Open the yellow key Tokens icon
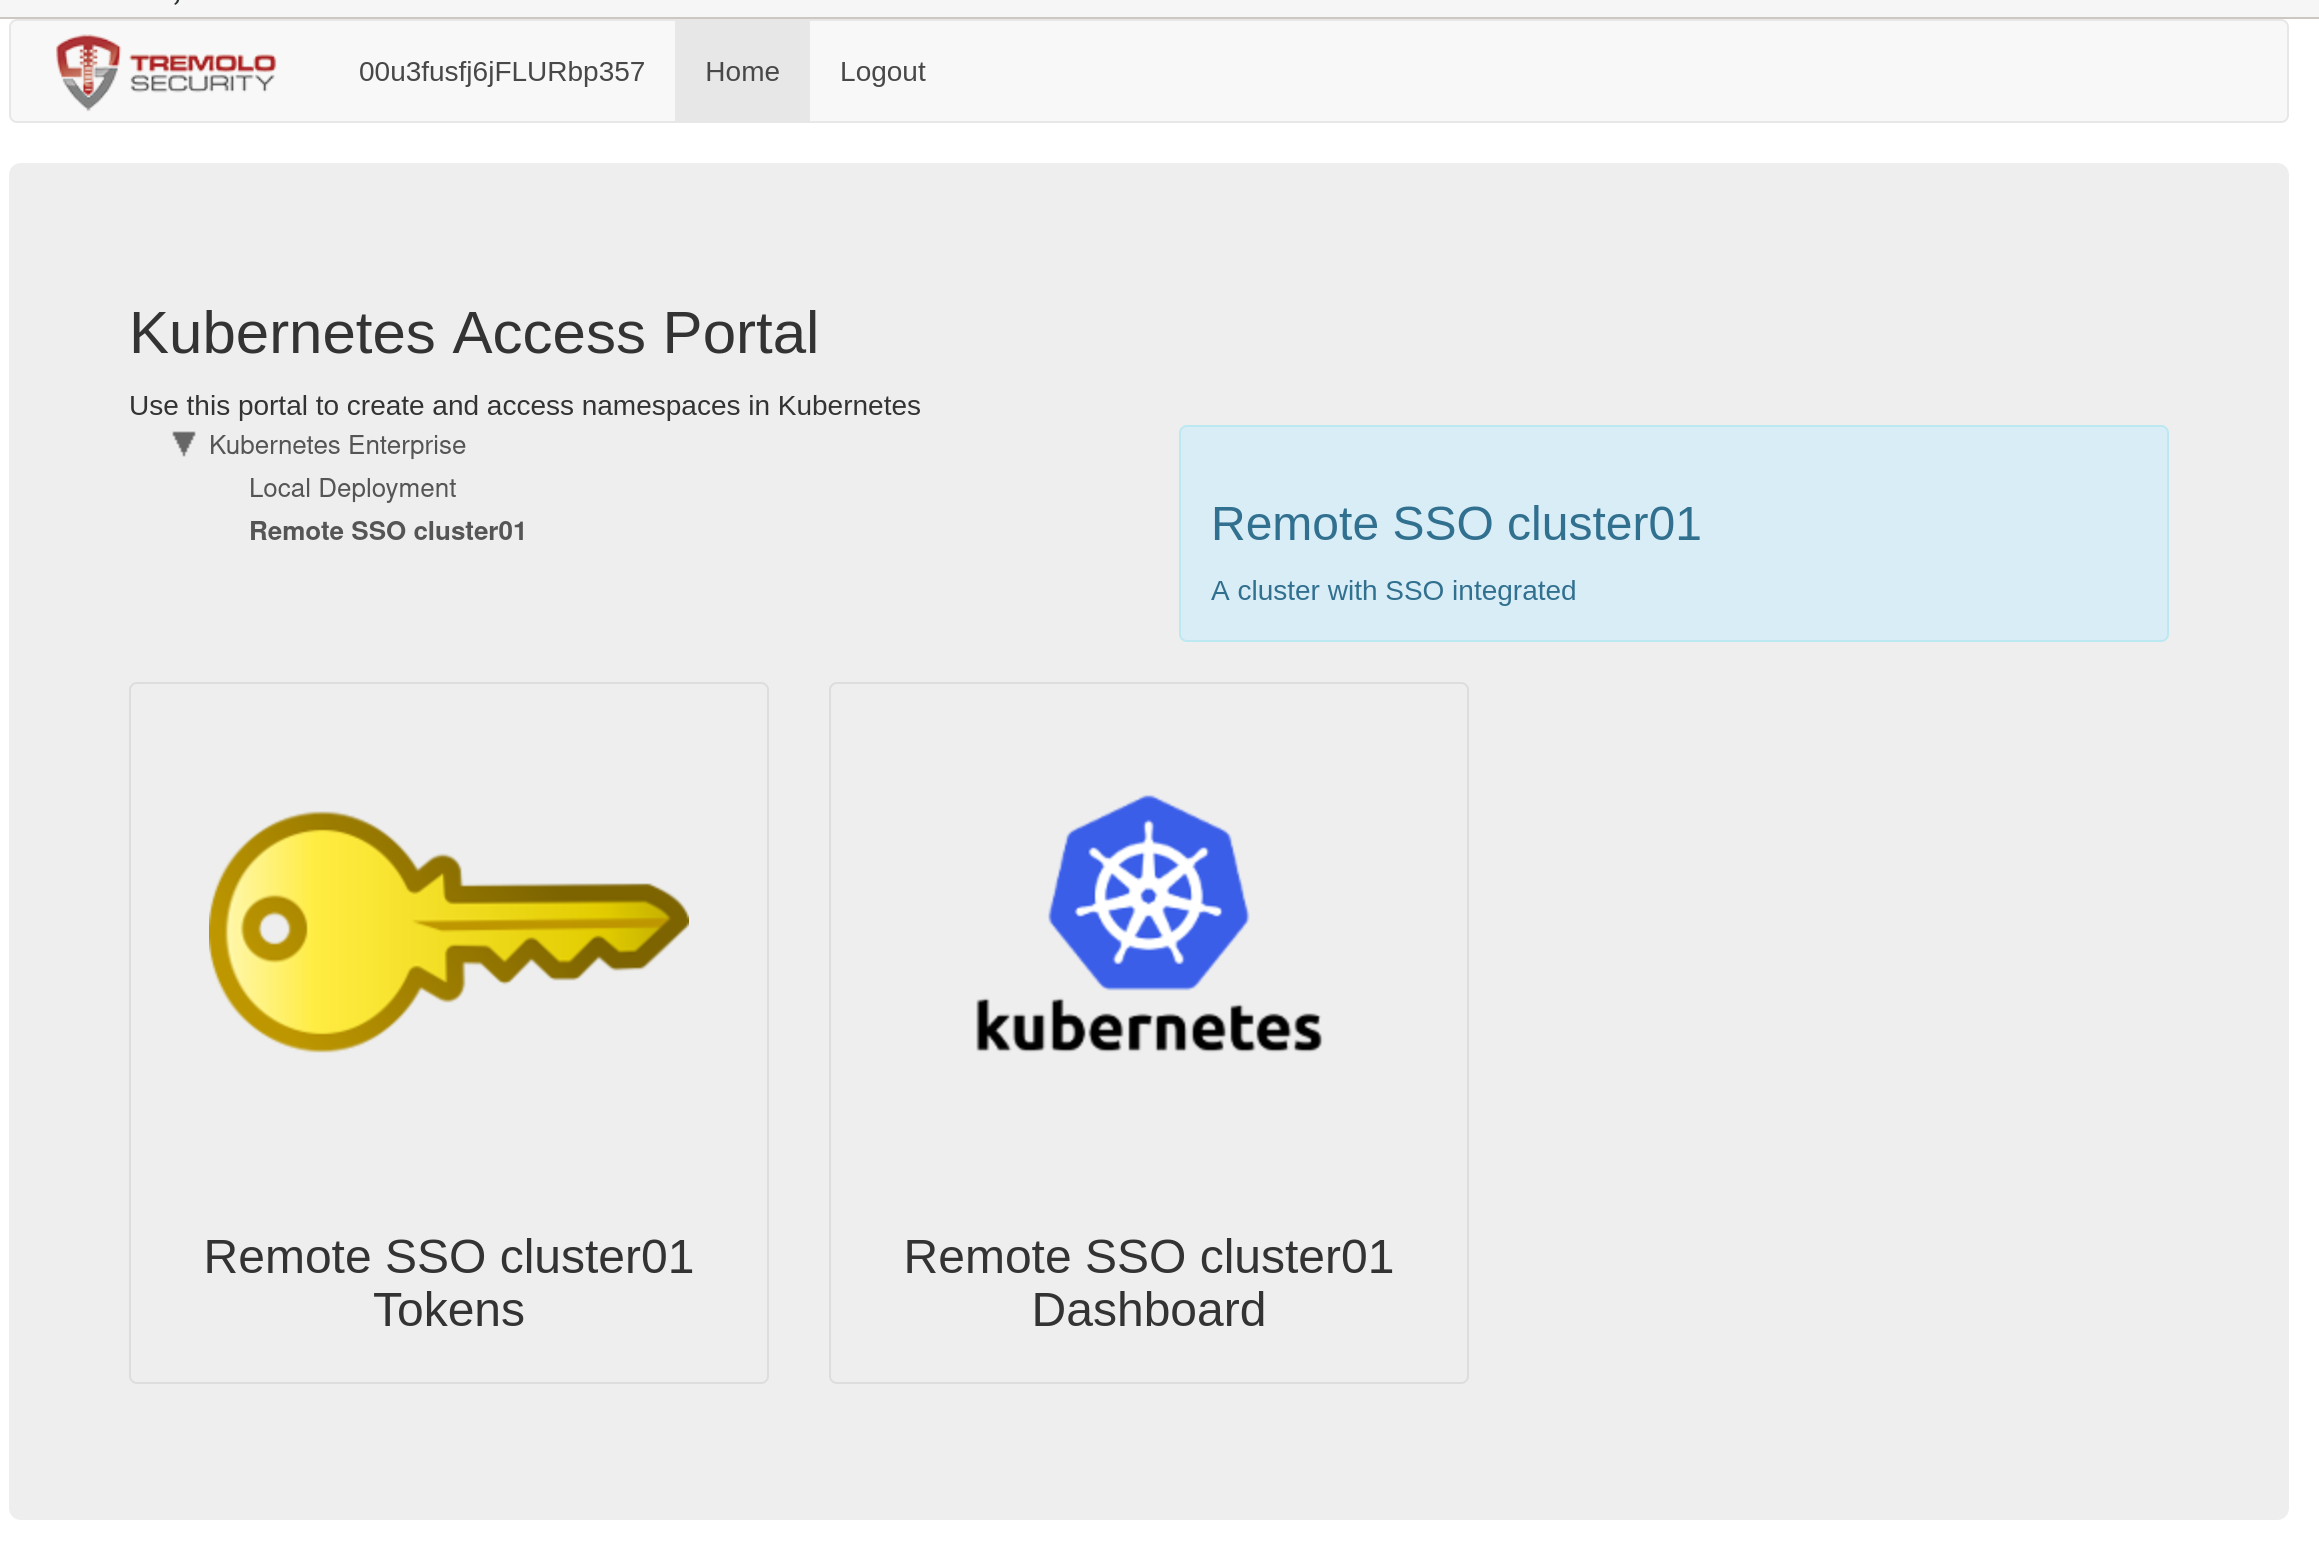 [448, 931]
